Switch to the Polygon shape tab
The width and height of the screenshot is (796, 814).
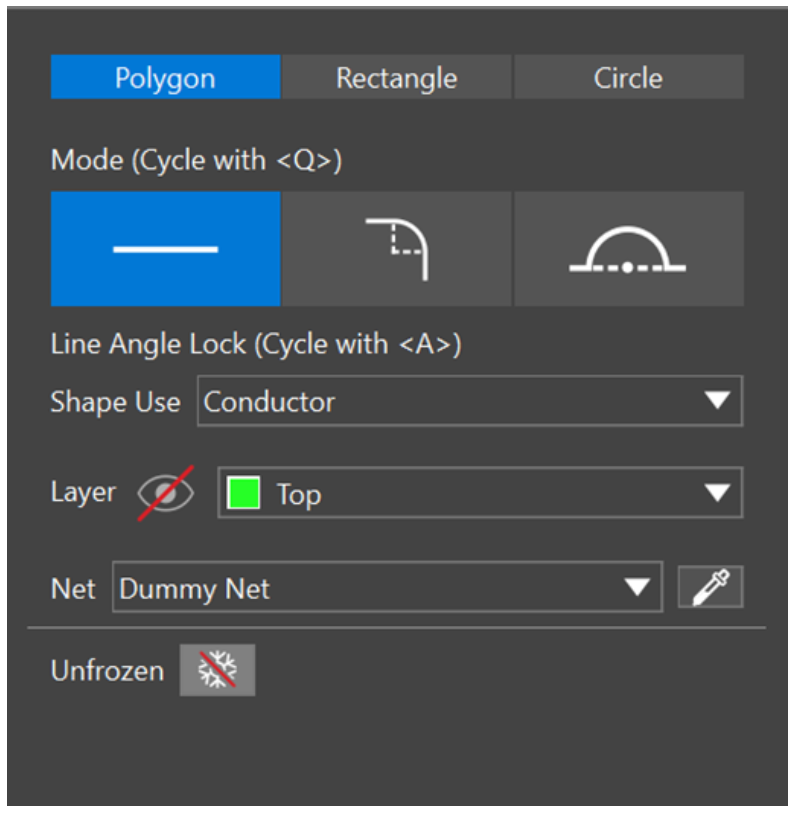point(166,78)
